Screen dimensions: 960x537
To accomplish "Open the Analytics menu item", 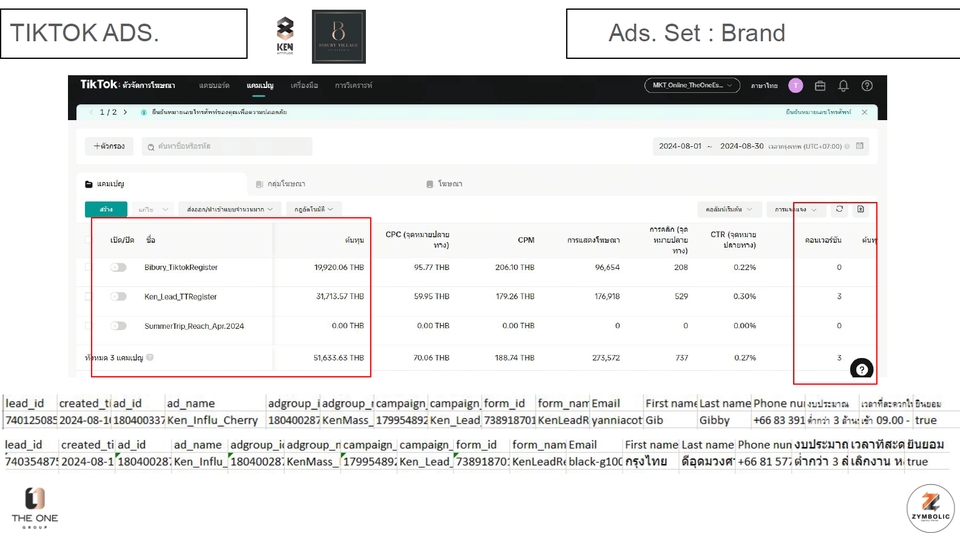I will (x=353, y=86).
